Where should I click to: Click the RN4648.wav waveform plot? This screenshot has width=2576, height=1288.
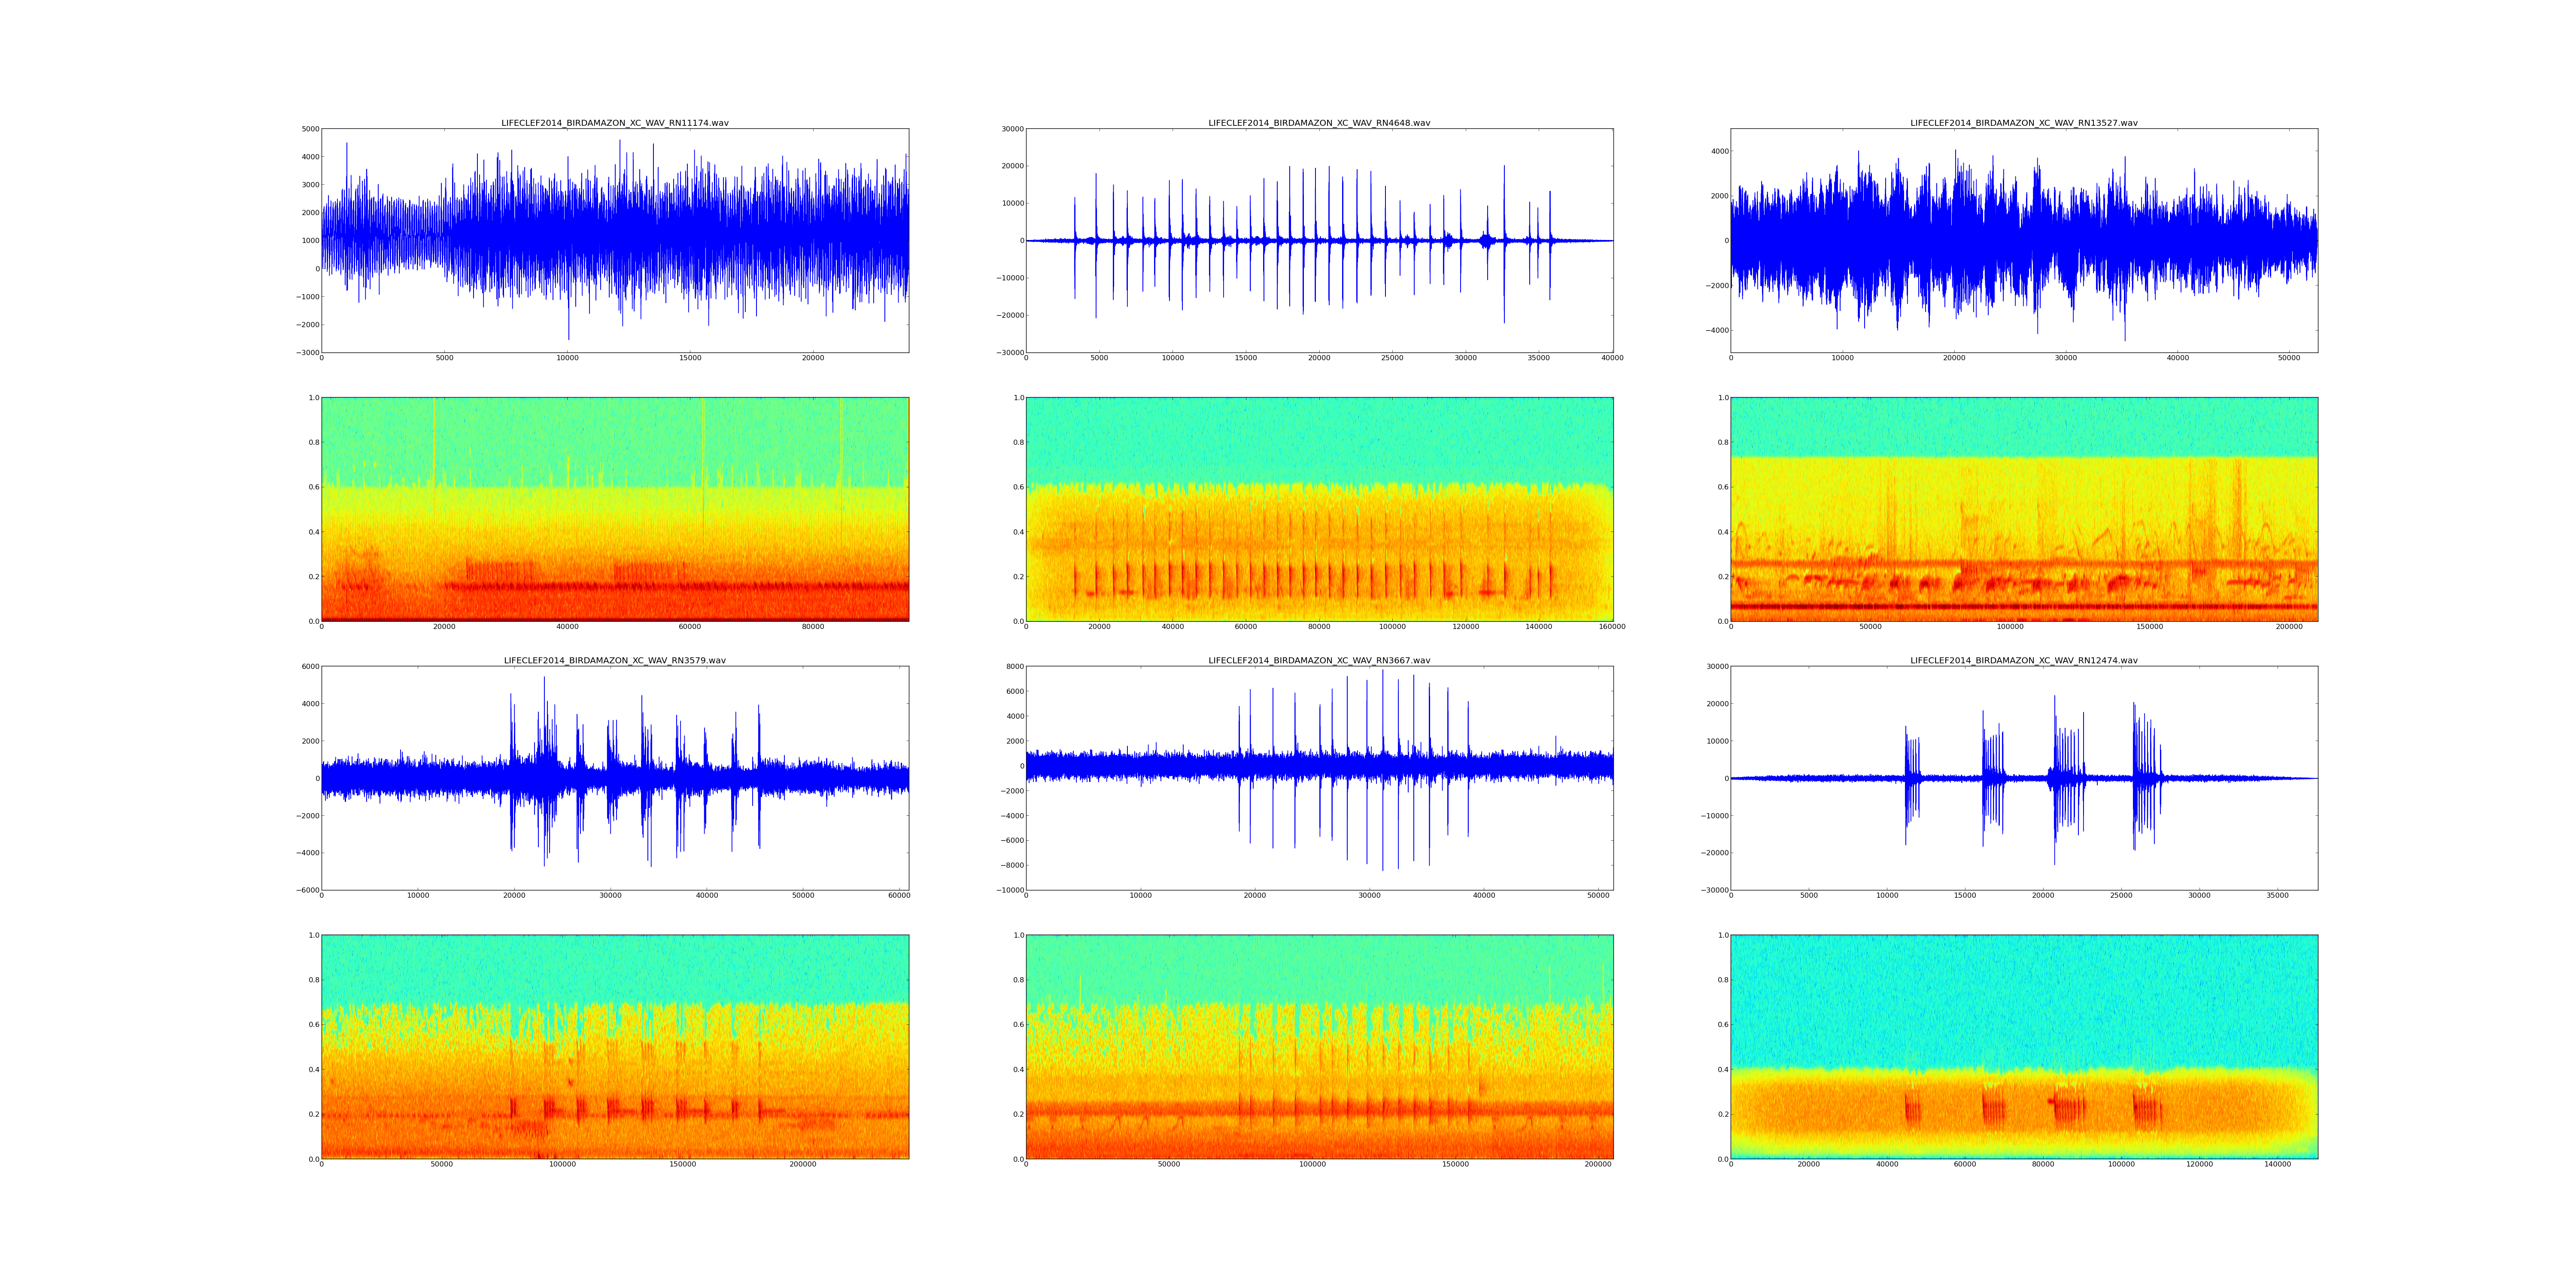click(x=1319, y=240)
